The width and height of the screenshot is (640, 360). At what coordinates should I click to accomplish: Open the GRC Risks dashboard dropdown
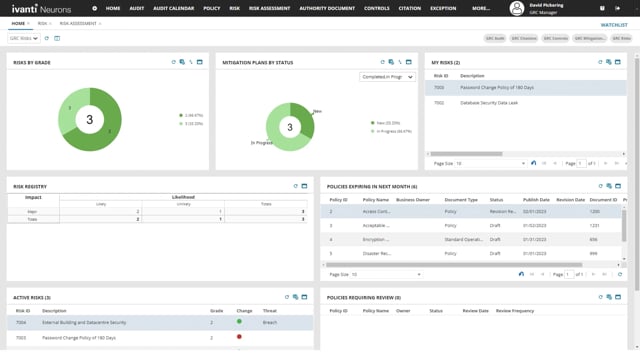(24, 38)
